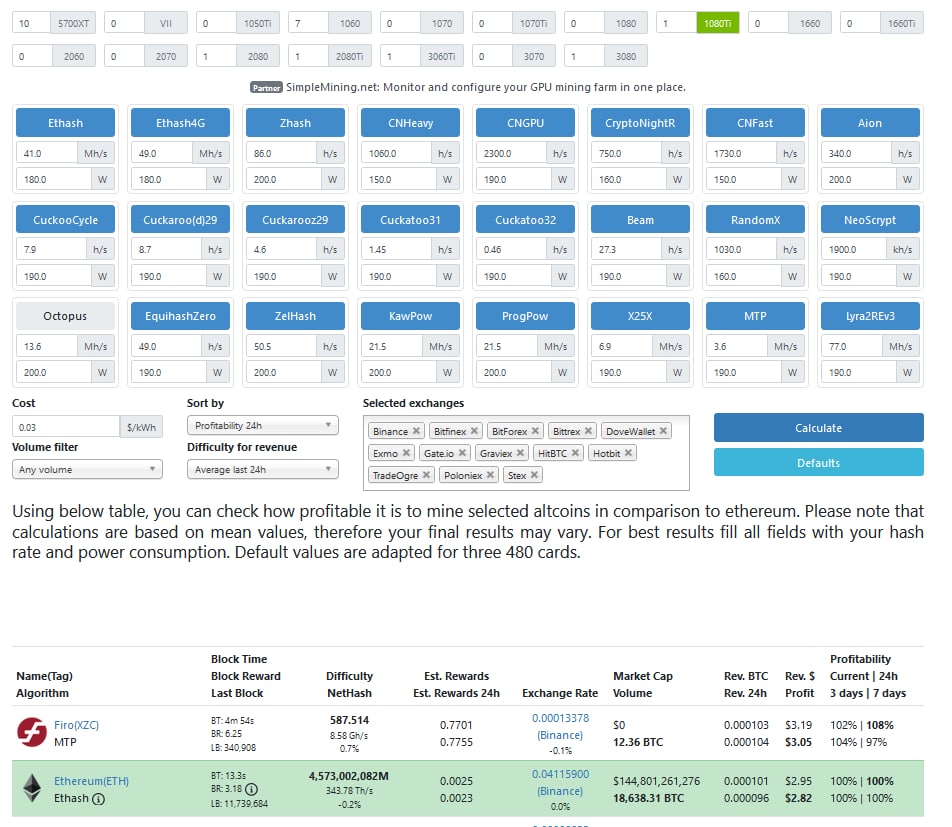Open the Firo(XZC) coin link
This screenshot has width=952, height=827.
[76, 725]
